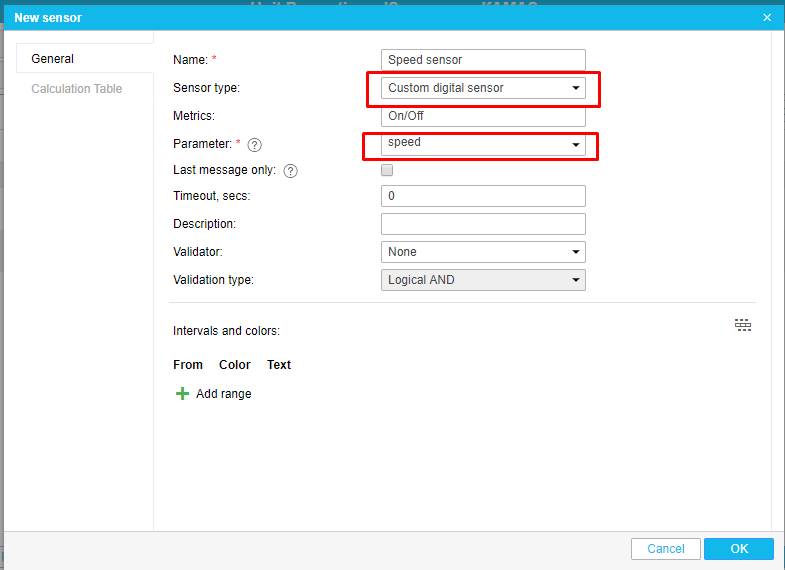Enable the Last message only checkbox
The image size is (785, 570).
387,170
